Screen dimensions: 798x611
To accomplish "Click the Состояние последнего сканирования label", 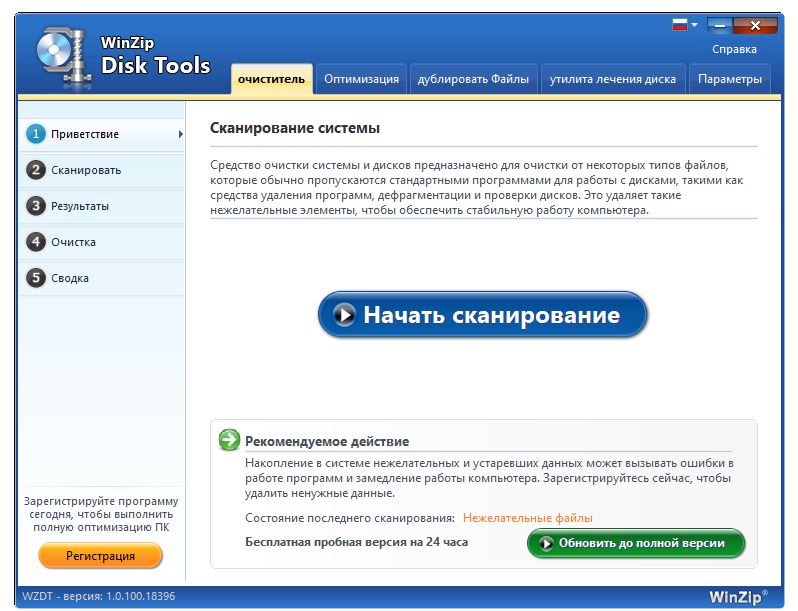I will 350,518.
